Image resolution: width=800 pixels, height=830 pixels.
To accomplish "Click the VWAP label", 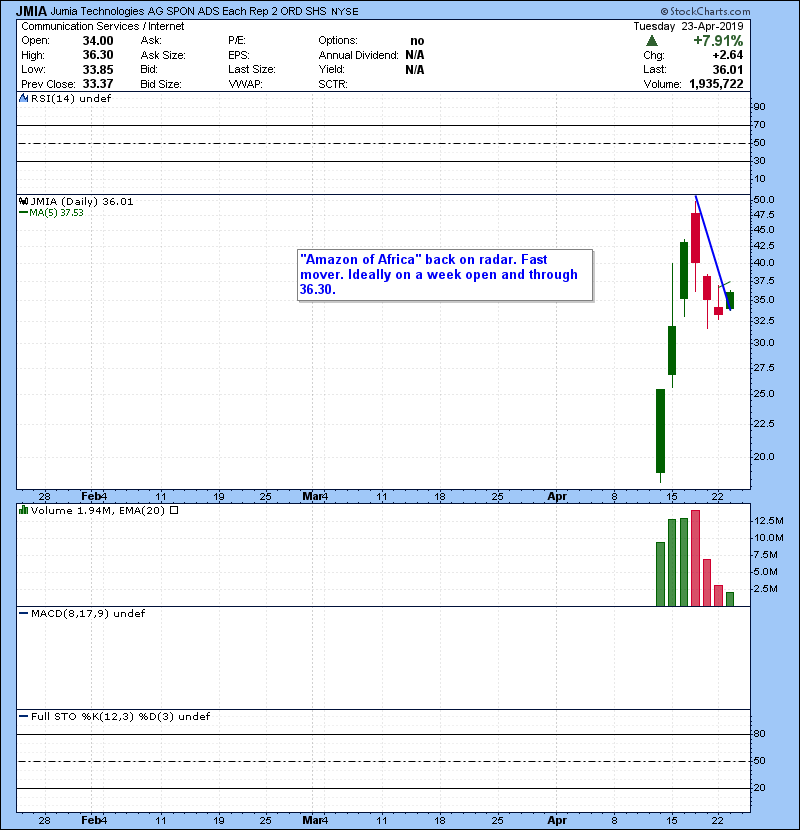I will pos(245,84).
